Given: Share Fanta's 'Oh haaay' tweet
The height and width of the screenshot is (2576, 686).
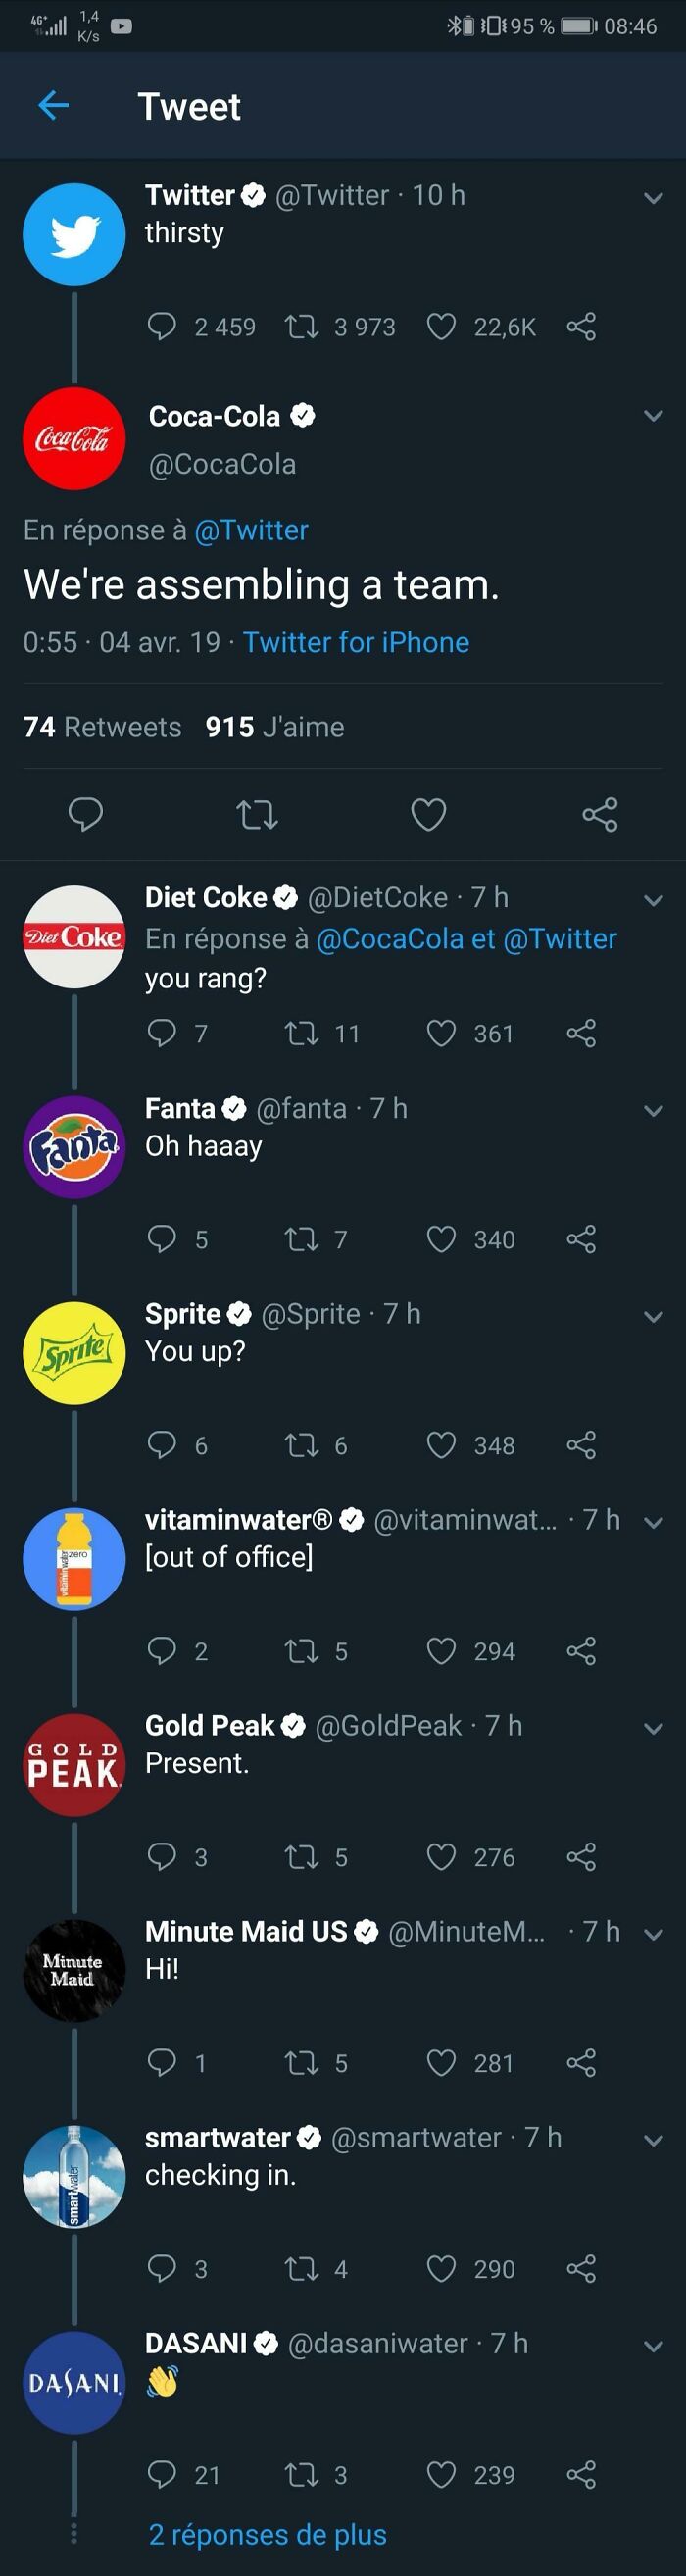Looking at the screenshot, I should click(583, 1239).
